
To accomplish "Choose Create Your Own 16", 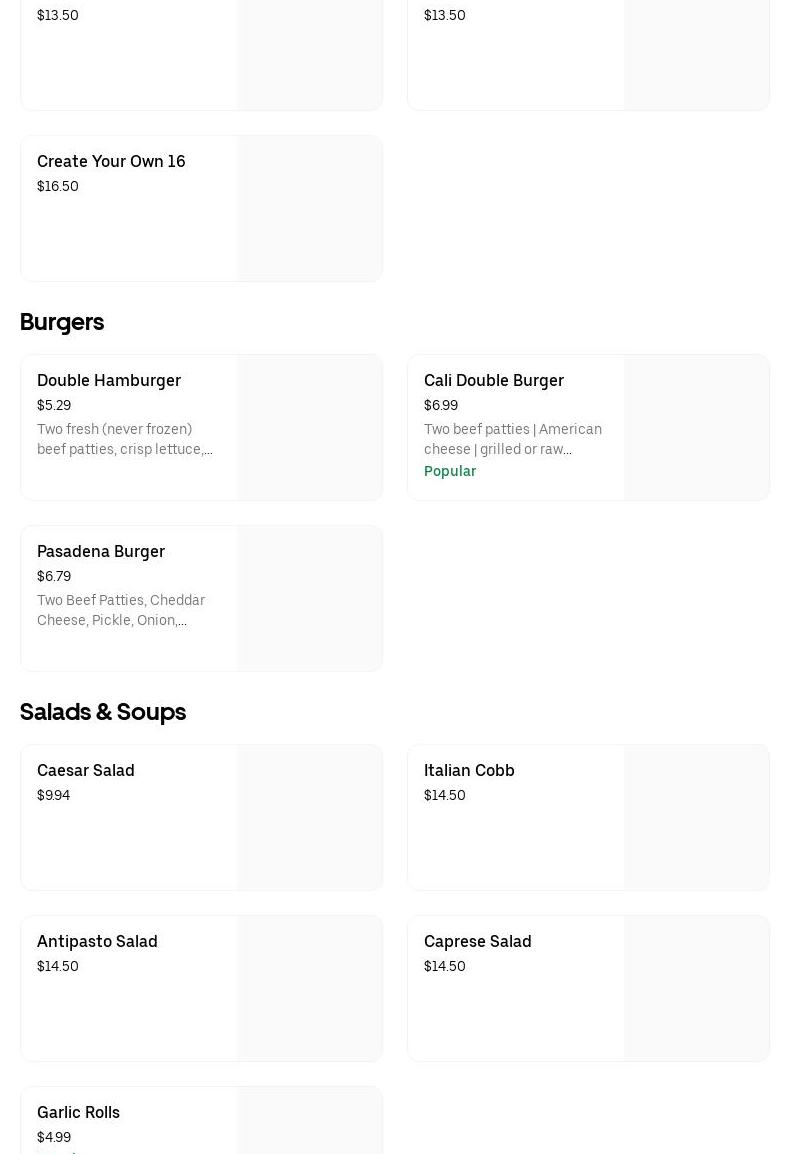I will point(111,162).
